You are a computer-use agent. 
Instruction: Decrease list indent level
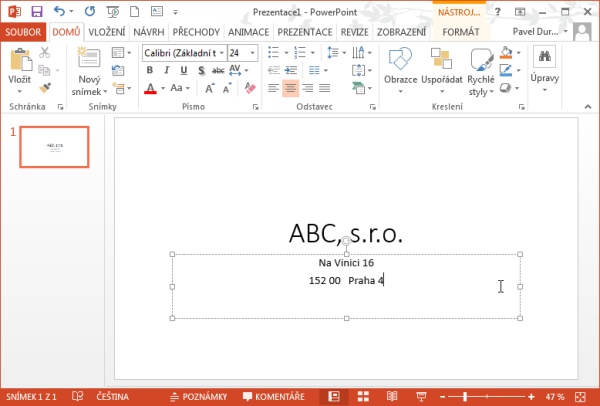pos(273,70)
